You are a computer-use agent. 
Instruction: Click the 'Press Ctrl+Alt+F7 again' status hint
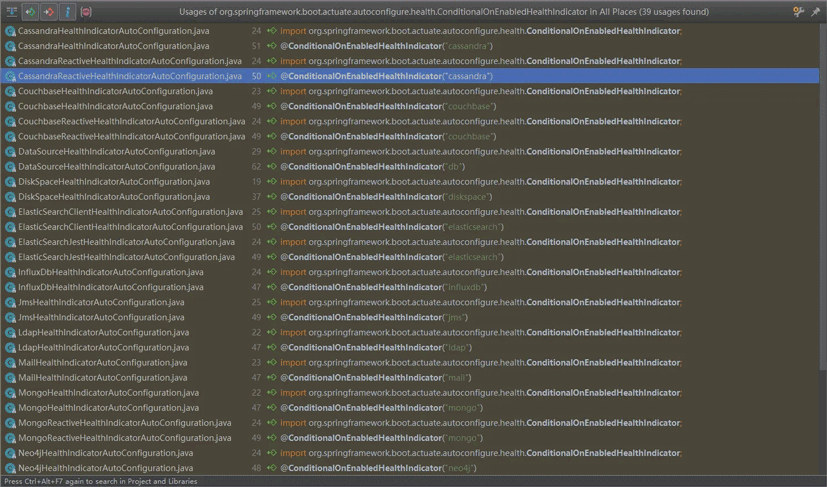click(x=100, y=481)
